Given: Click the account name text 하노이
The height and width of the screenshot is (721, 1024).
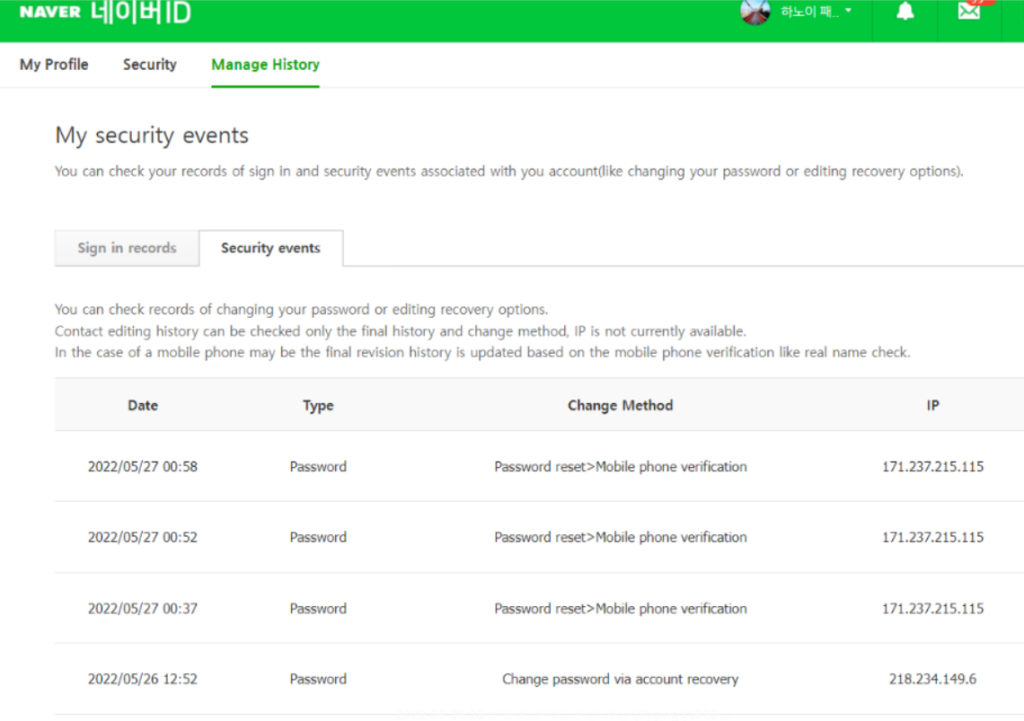Looking at the screenshot, I should [x=810, y=11].
